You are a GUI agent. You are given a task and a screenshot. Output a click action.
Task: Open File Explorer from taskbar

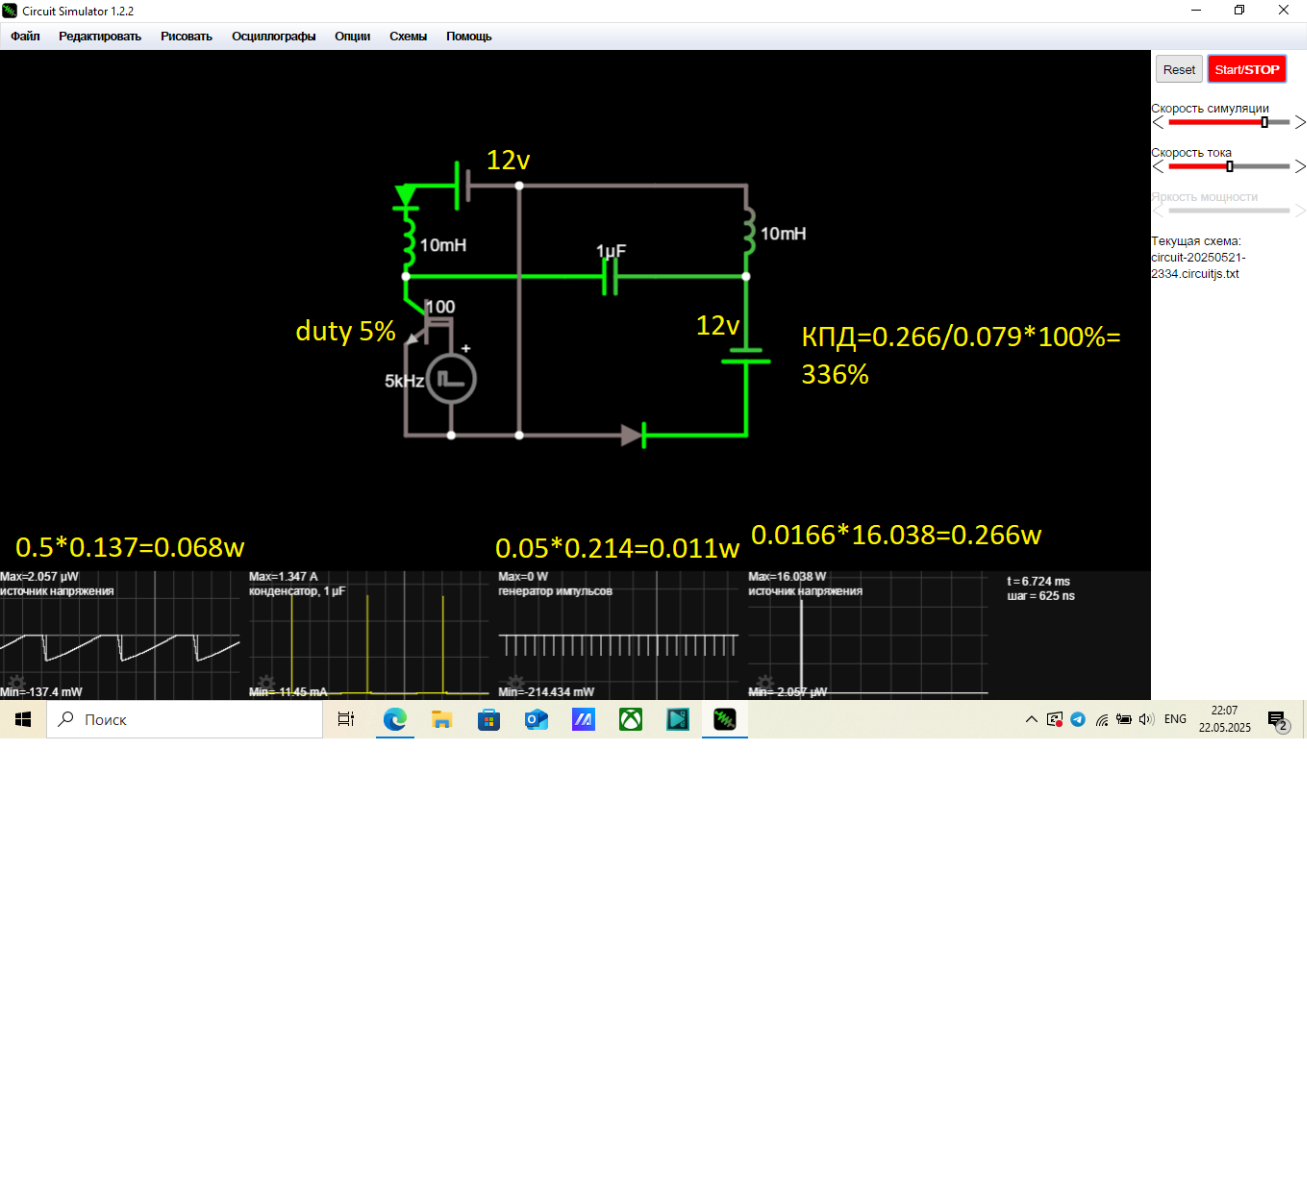pos(442,719)
